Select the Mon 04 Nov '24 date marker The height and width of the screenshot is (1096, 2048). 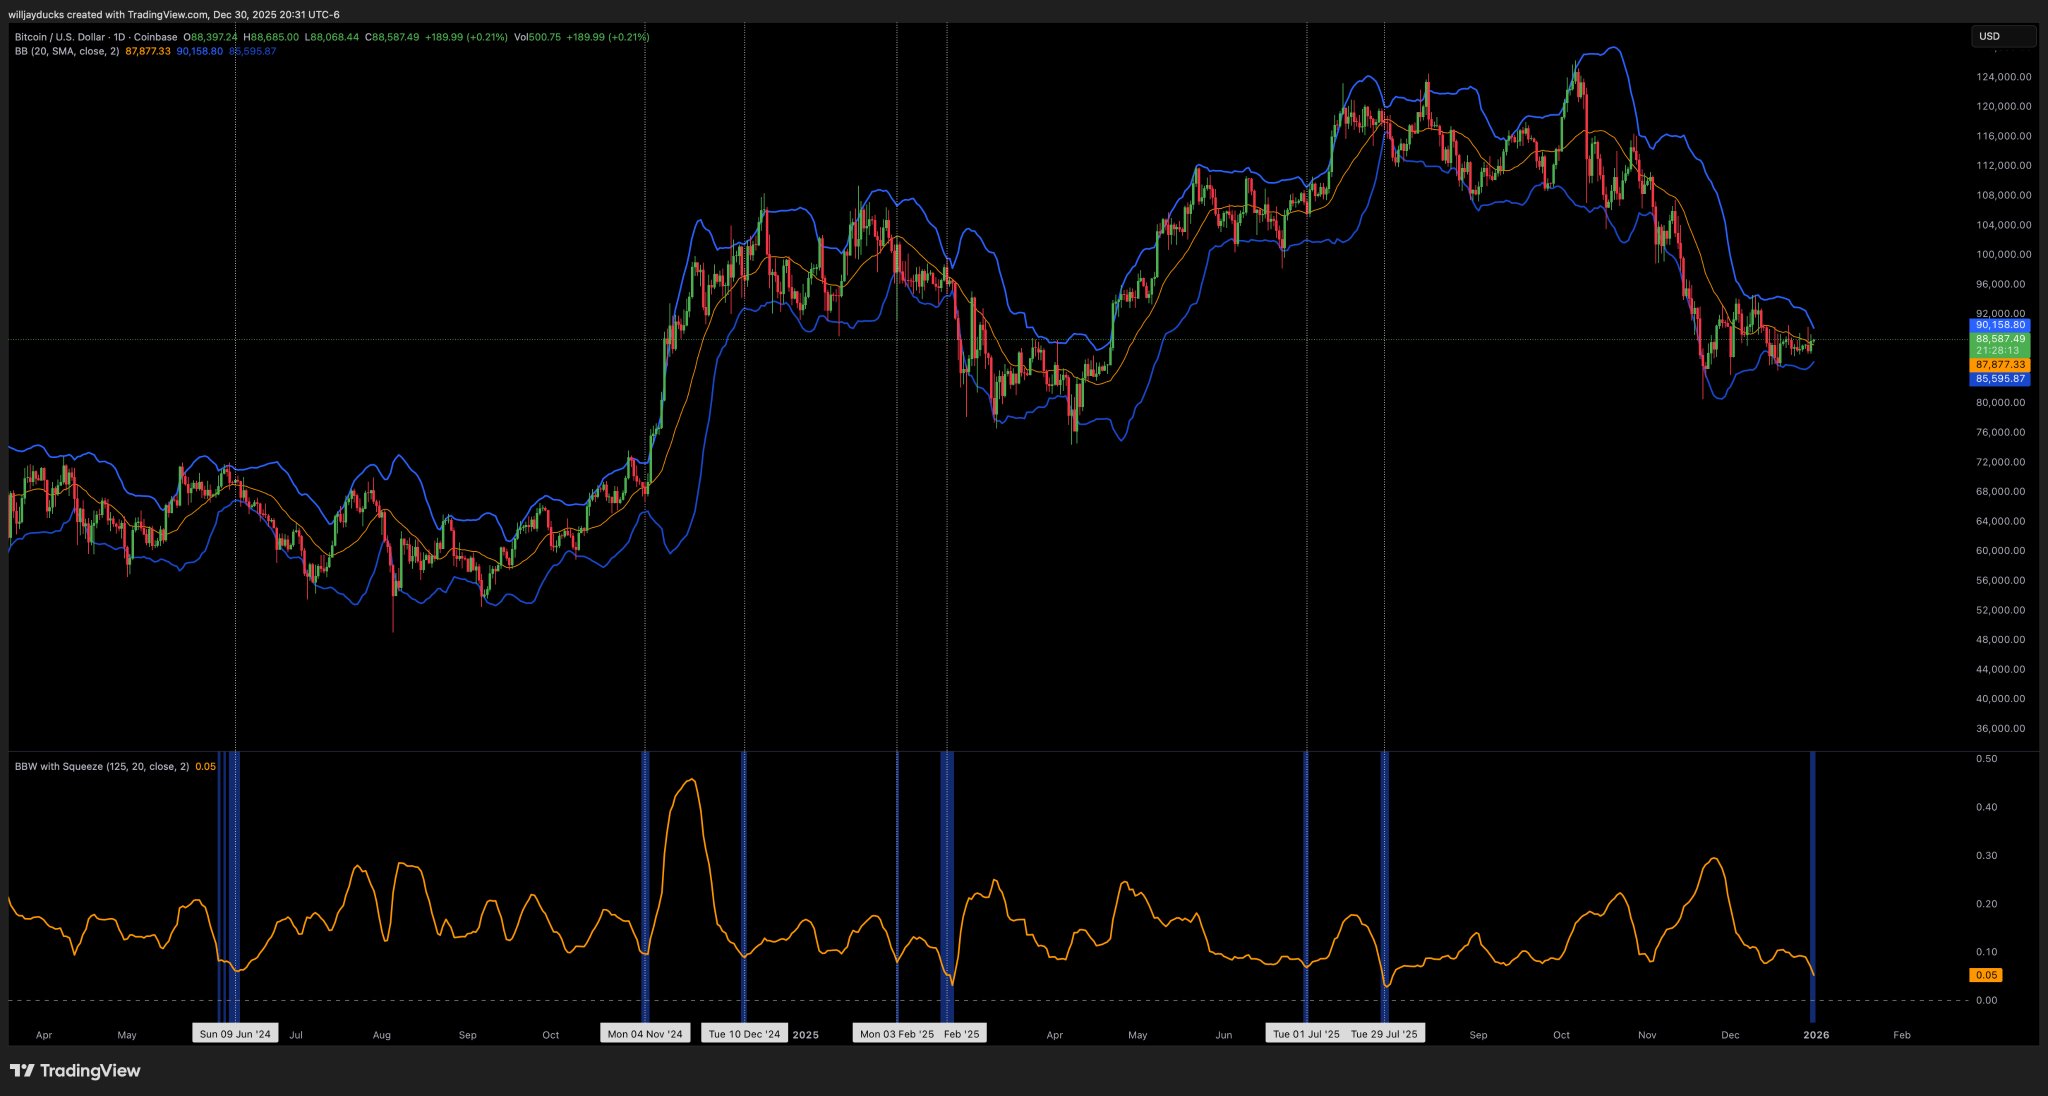[x=645, y=1034]
